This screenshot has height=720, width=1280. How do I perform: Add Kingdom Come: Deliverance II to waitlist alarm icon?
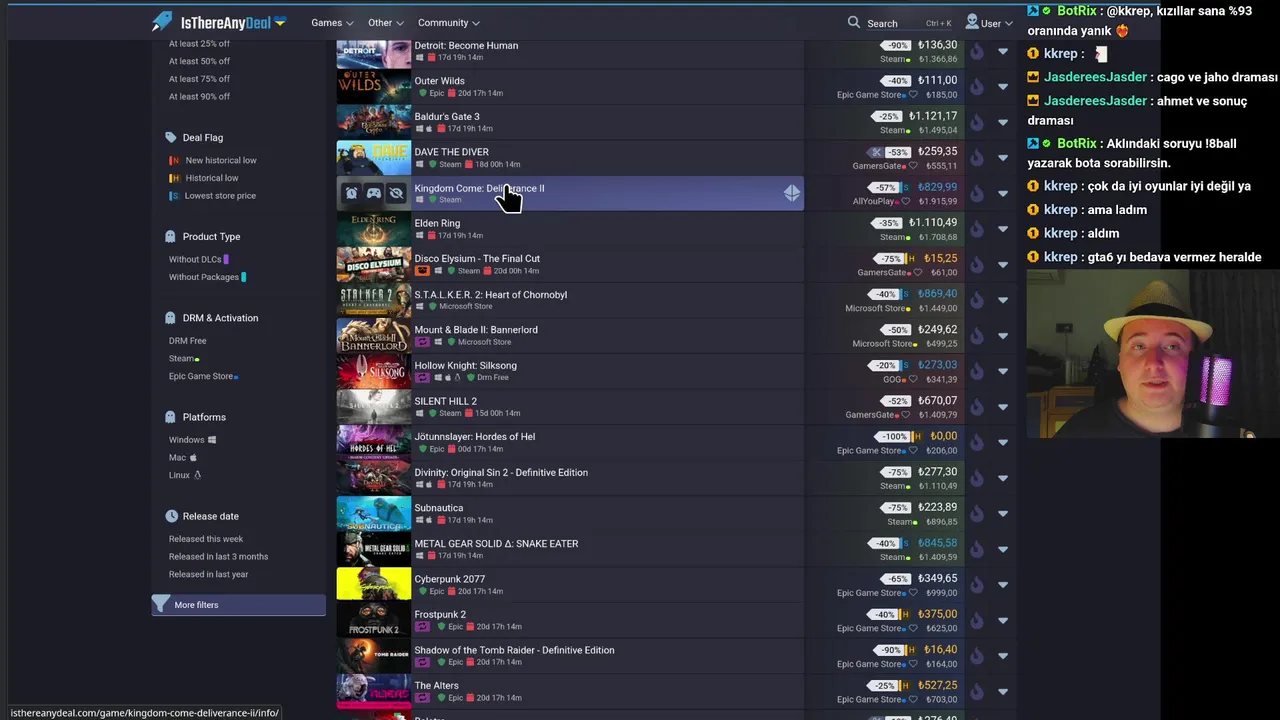pyautogui.click(x=351, y=193)
